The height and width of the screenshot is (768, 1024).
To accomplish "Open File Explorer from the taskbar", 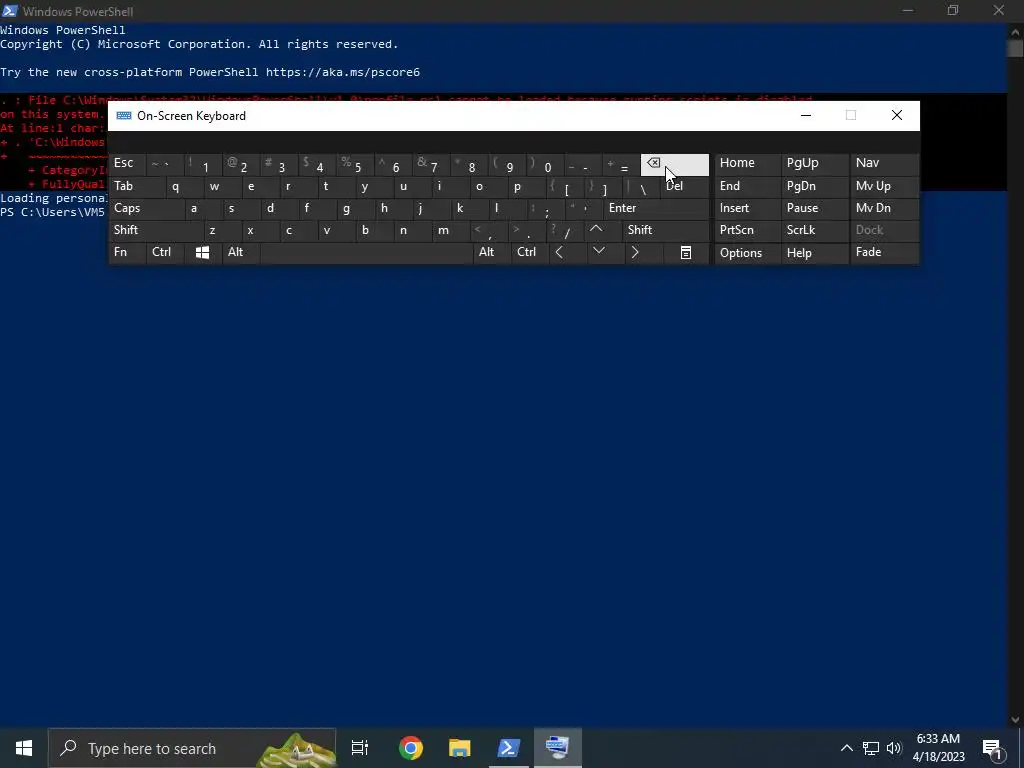I will pyautogui.click(x=460, y=748).
